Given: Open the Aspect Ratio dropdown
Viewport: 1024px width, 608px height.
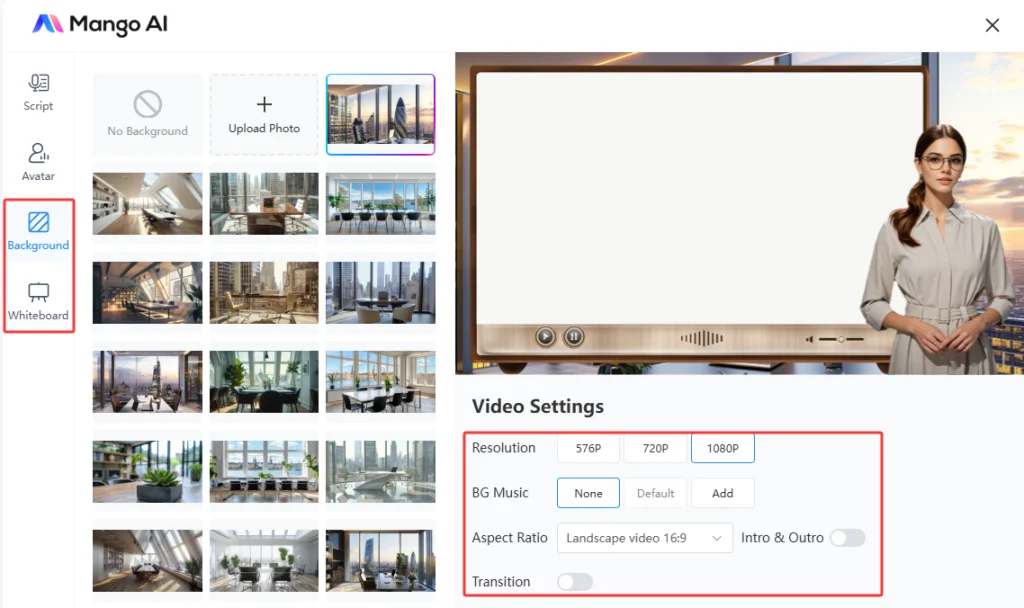Looking at the screenshot, I should (x=643, y=538).
